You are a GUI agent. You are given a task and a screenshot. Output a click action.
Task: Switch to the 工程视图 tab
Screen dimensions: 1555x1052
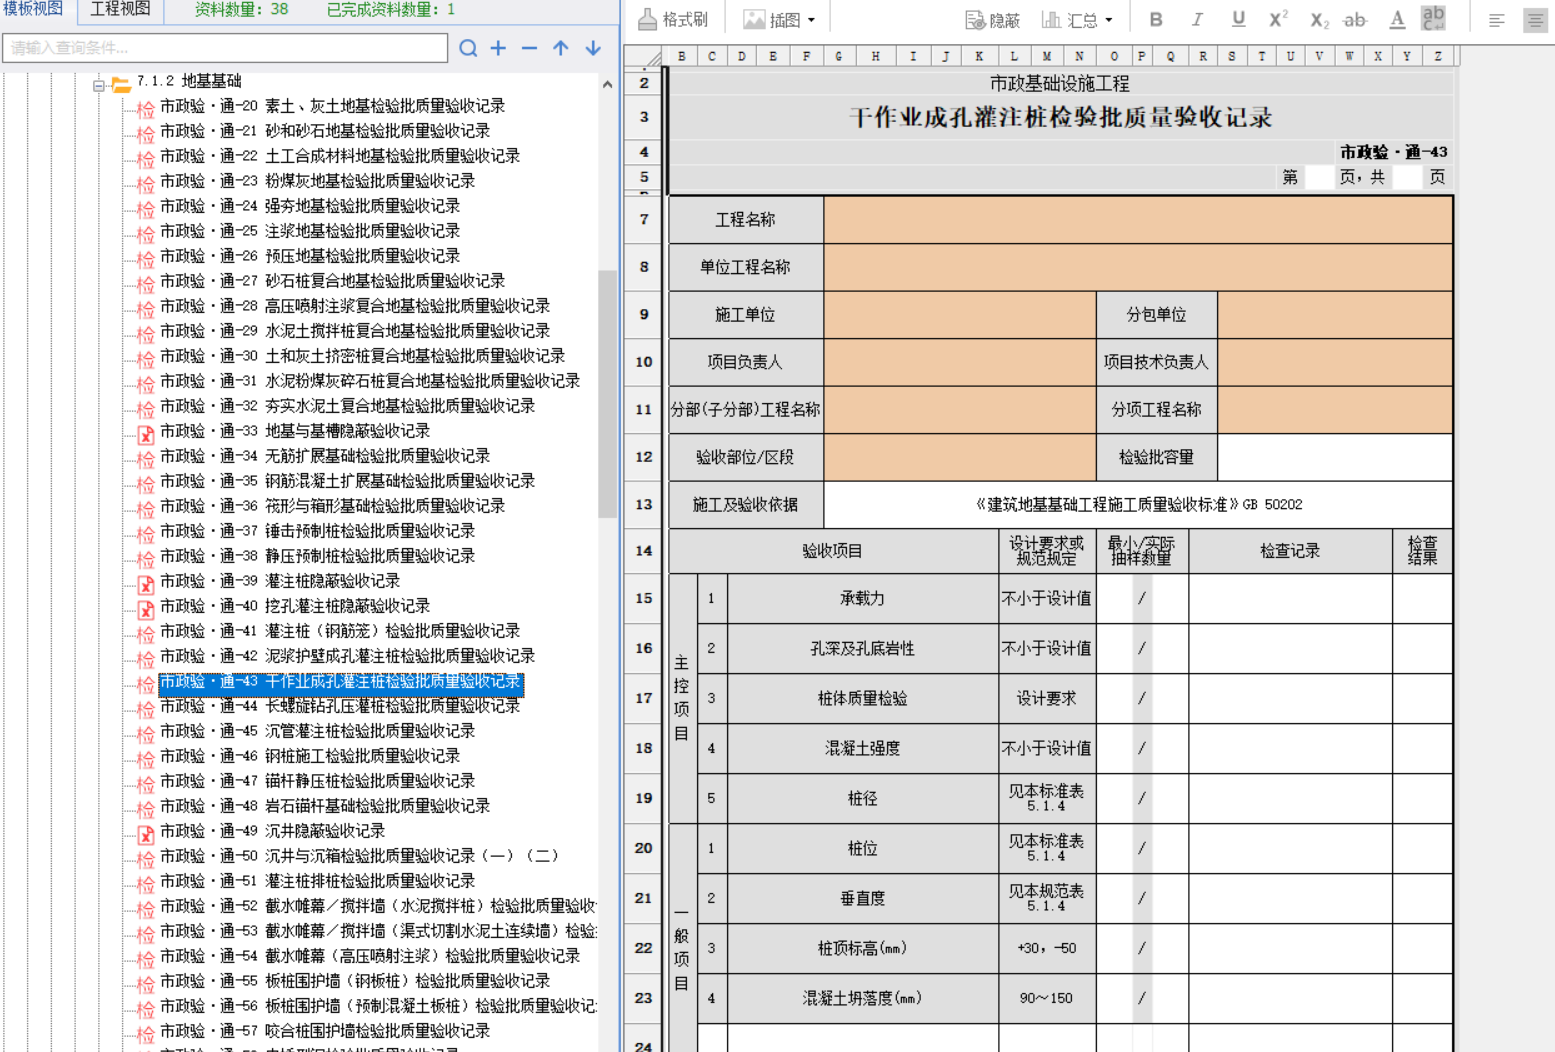[120, 9]
